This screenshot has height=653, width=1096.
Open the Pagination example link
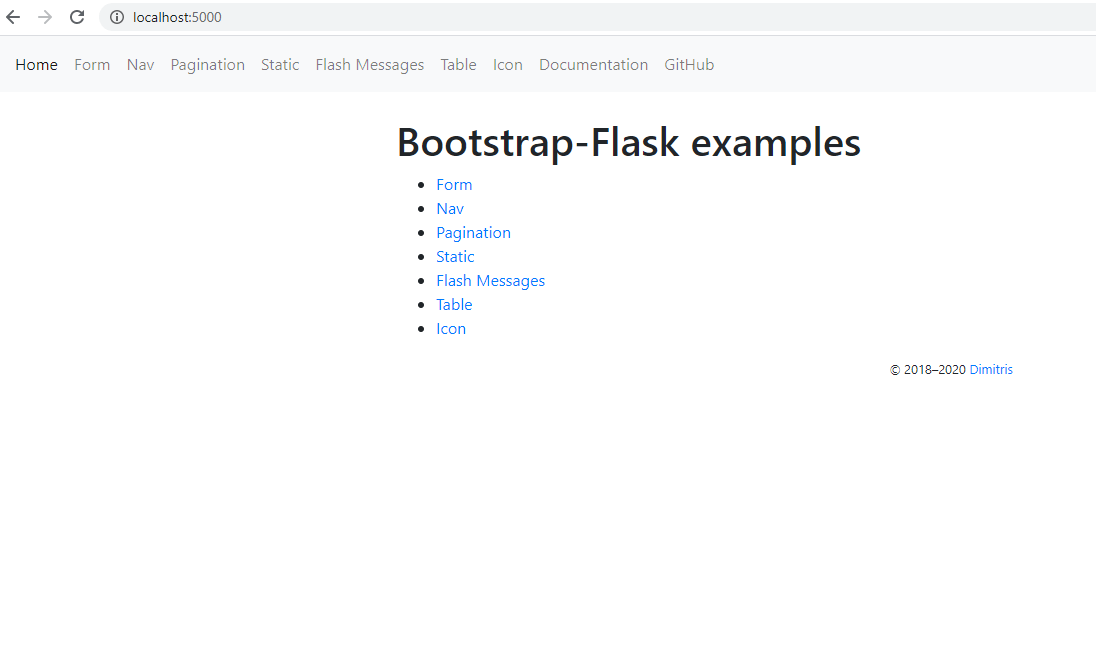point(473,232)
